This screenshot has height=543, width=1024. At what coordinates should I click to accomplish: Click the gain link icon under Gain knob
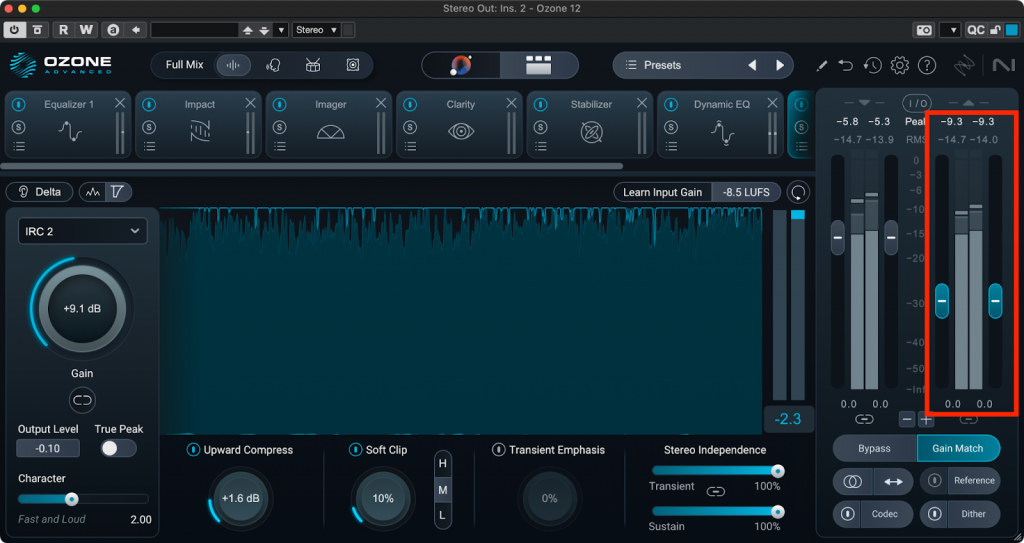[82, 400]
